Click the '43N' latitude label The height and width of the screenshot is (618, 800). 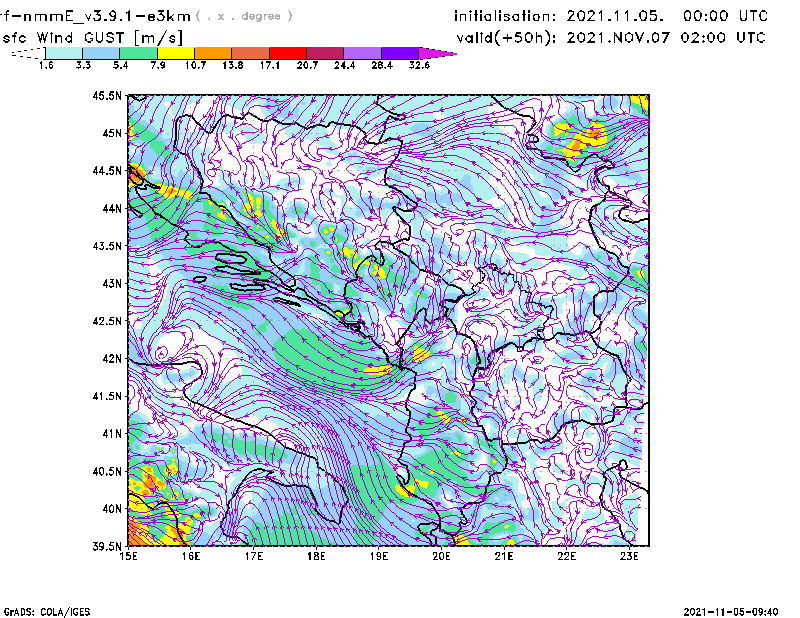tap(112, 283)
